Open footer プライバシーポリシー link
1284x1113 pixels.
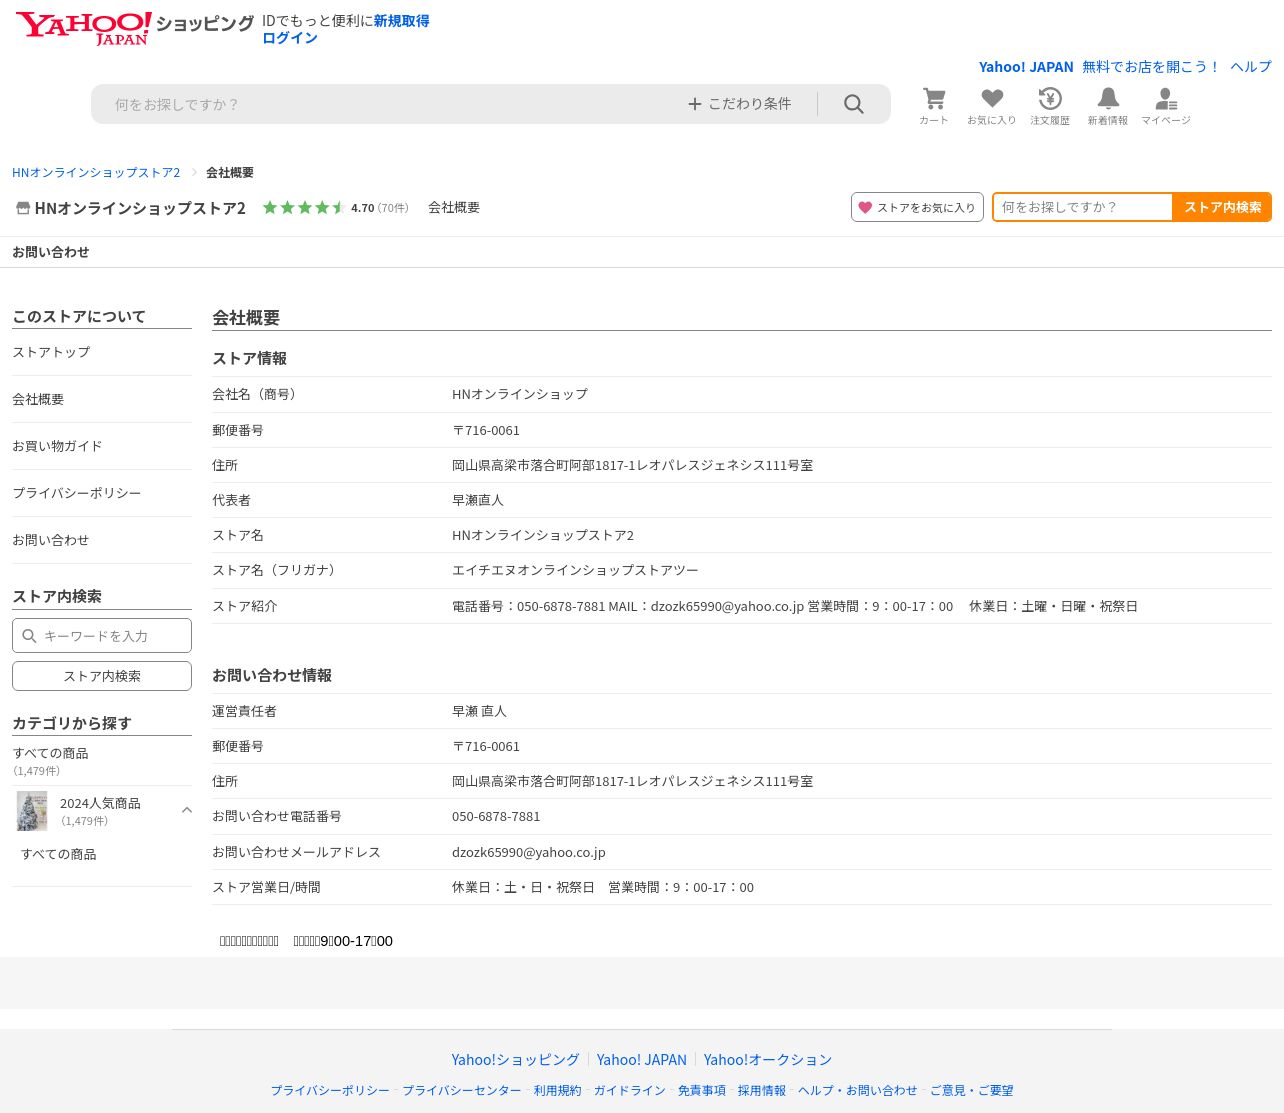tap(330, 1090)
